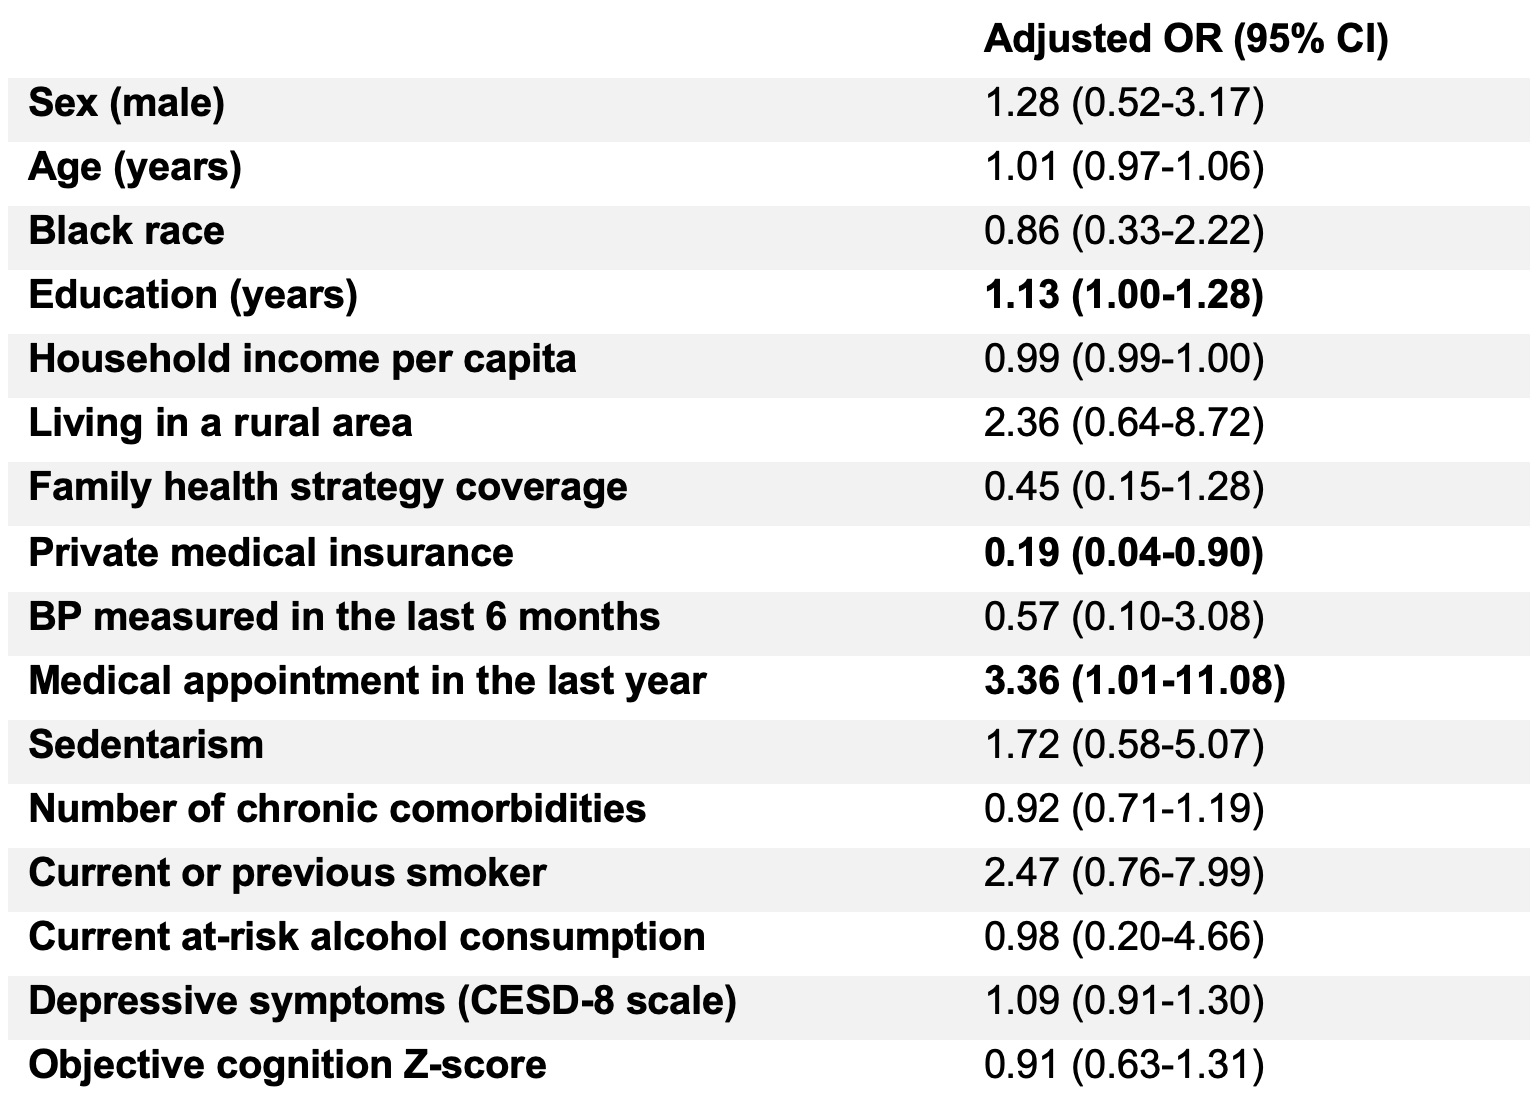Click the "Number of chronic comorbidities" label
This screenshot has width=1538, height=1099.
pos(337,809)
